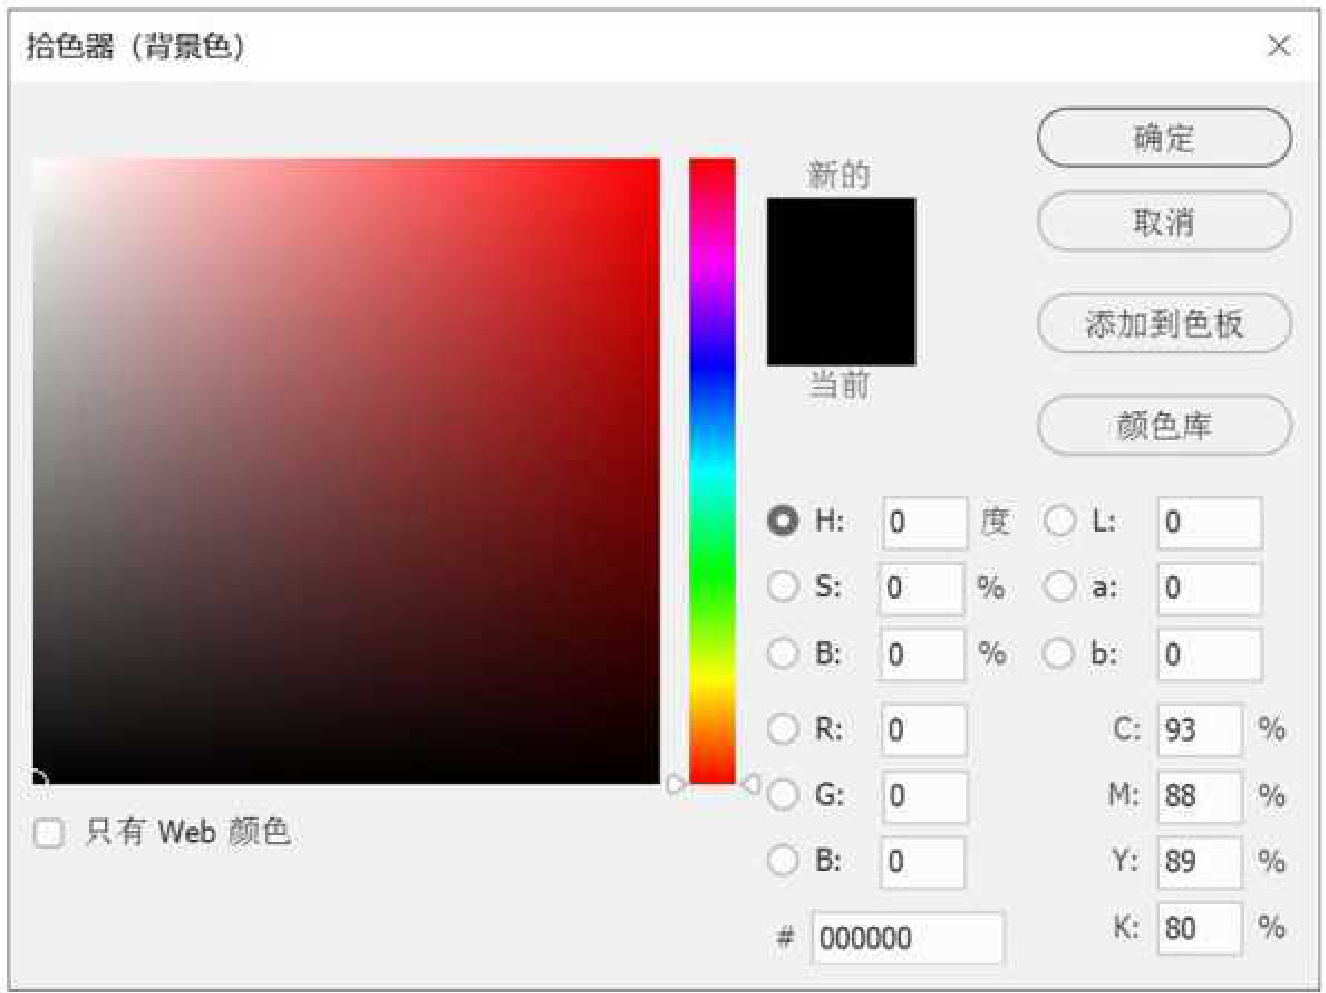Select the G green radio button

(783, 795)
